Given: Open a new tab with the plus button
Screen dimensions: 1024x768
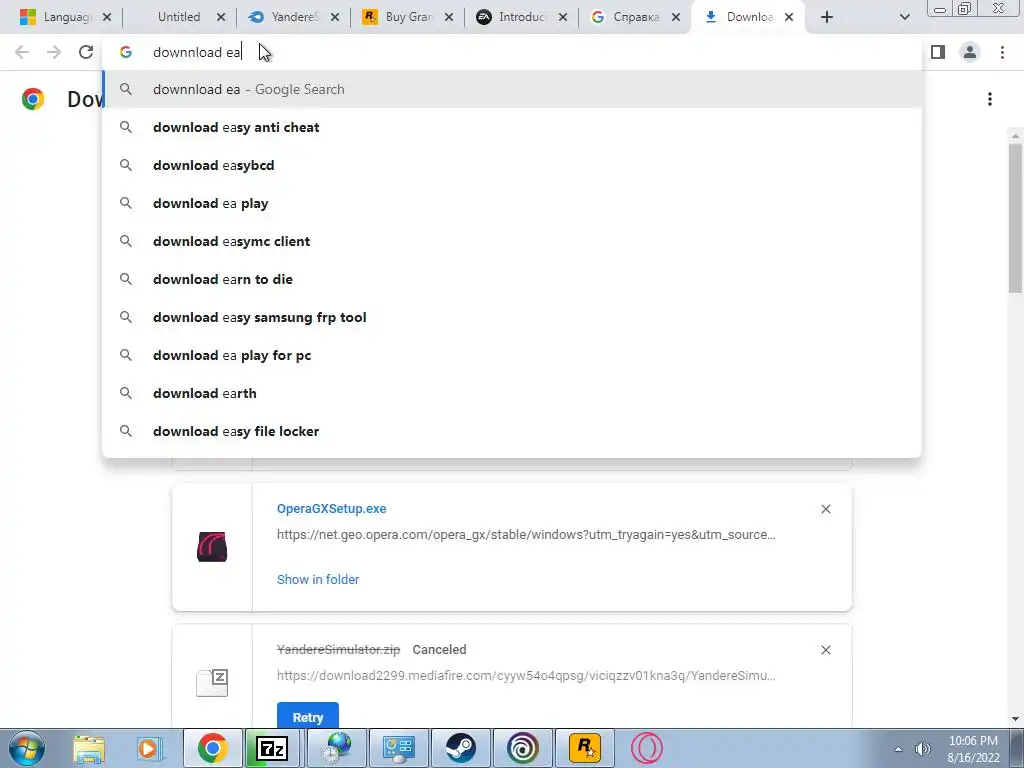Looking at the screenshot, I should click(827, 17).
